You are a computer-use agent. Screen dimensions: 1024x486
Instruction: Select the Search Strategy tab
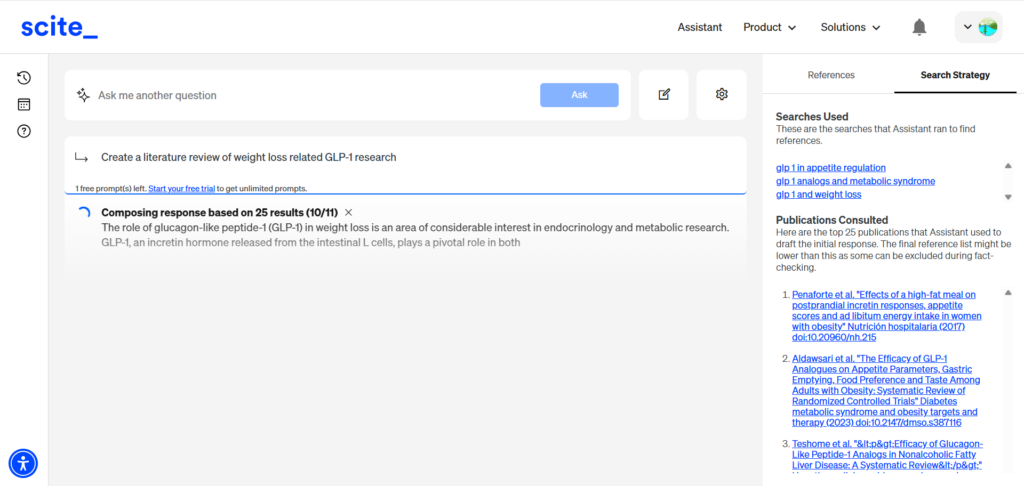(x=955, y=75)
